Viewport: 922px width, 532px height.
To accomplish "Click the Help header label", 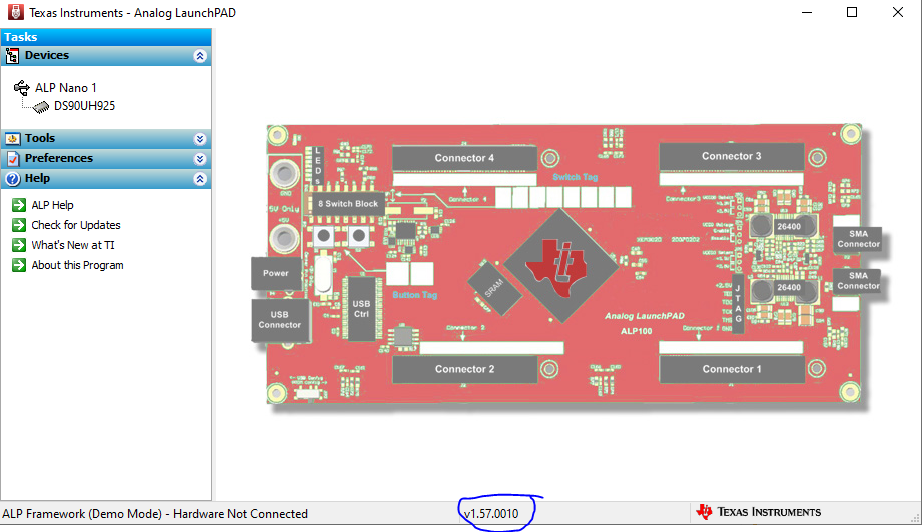I will (37, 178).
